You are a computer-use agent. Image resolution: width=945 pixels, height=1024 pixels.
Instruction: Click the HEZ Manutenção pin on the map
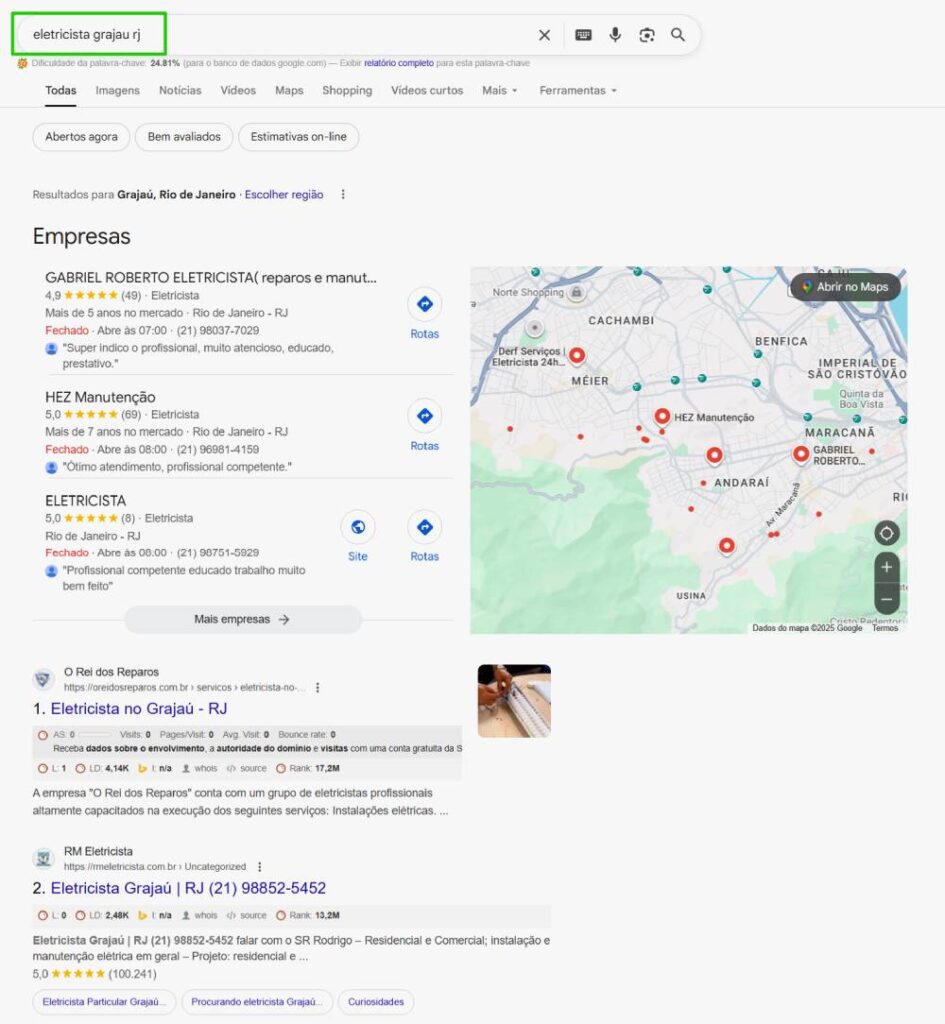pyautogui.click(x=662, y=417)
